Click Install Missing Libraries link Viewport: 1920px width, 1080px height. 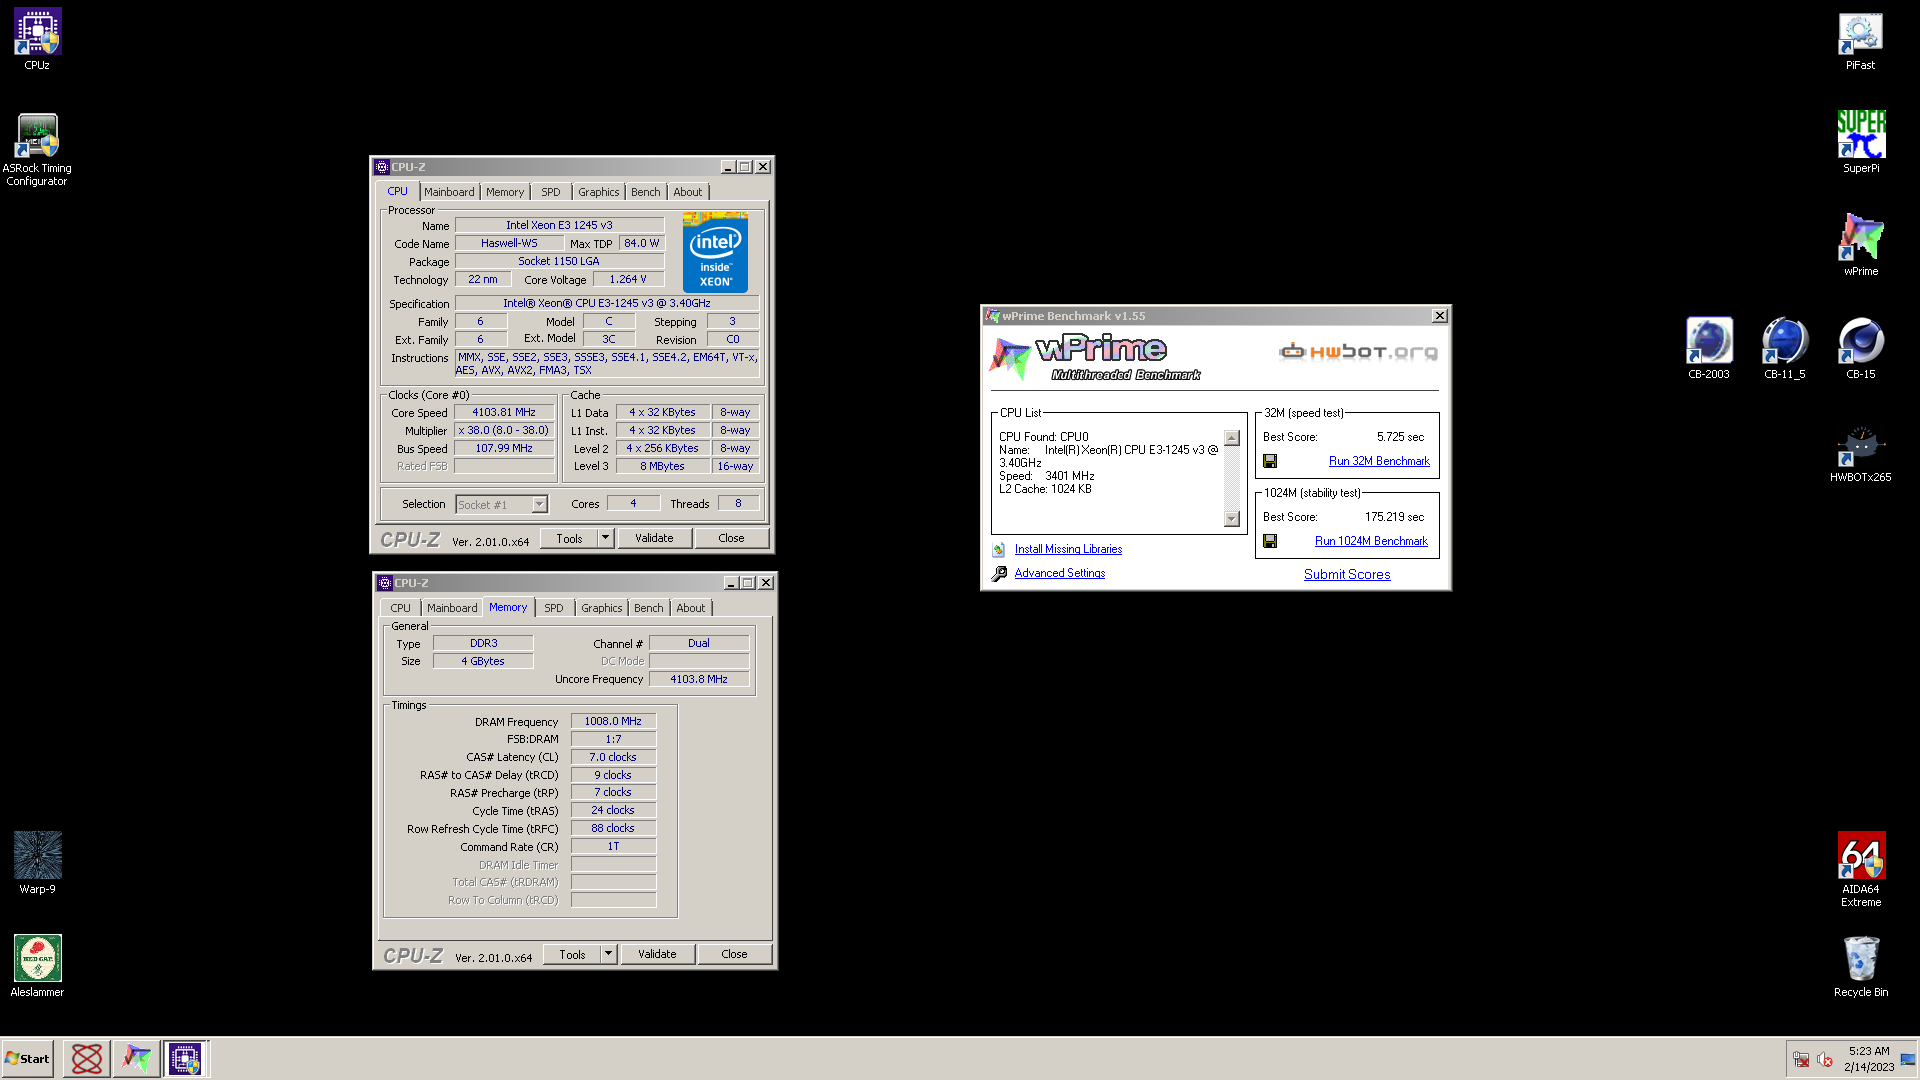[1068, 549]
